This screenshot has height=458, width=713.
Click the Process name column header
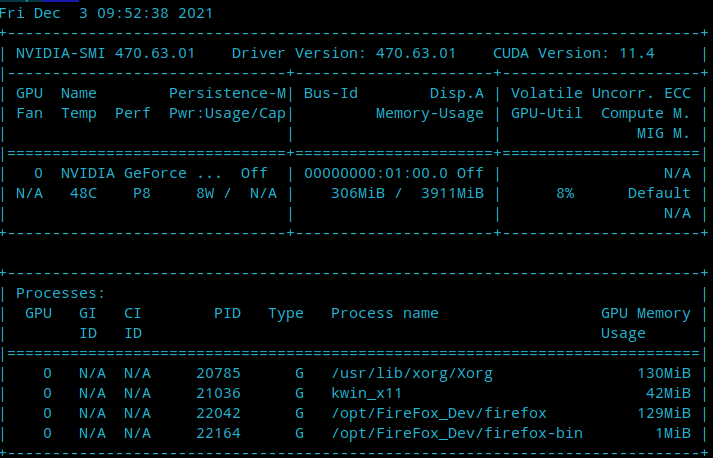(385, 313)
